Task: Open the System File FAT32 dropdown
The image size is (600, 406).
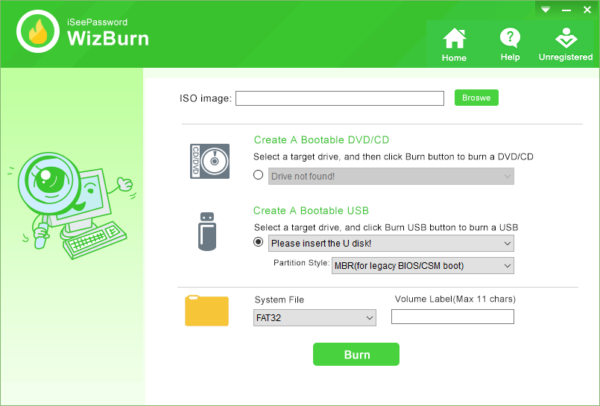Action: [x=315, y=318]
